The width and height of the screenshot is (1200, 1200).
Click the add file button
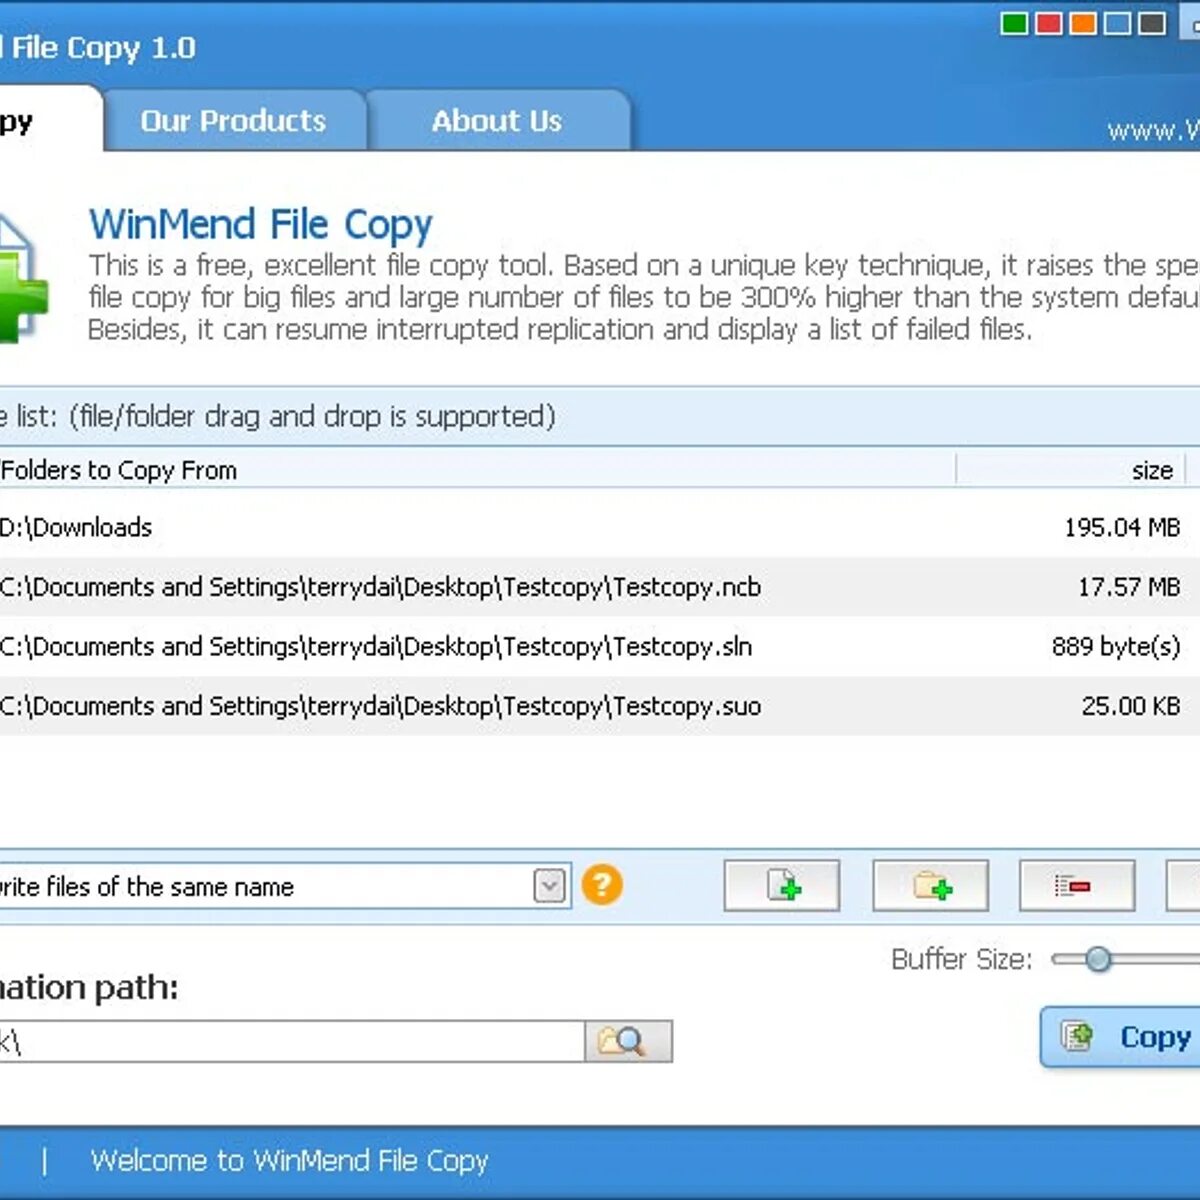click(x=782, y=885)
